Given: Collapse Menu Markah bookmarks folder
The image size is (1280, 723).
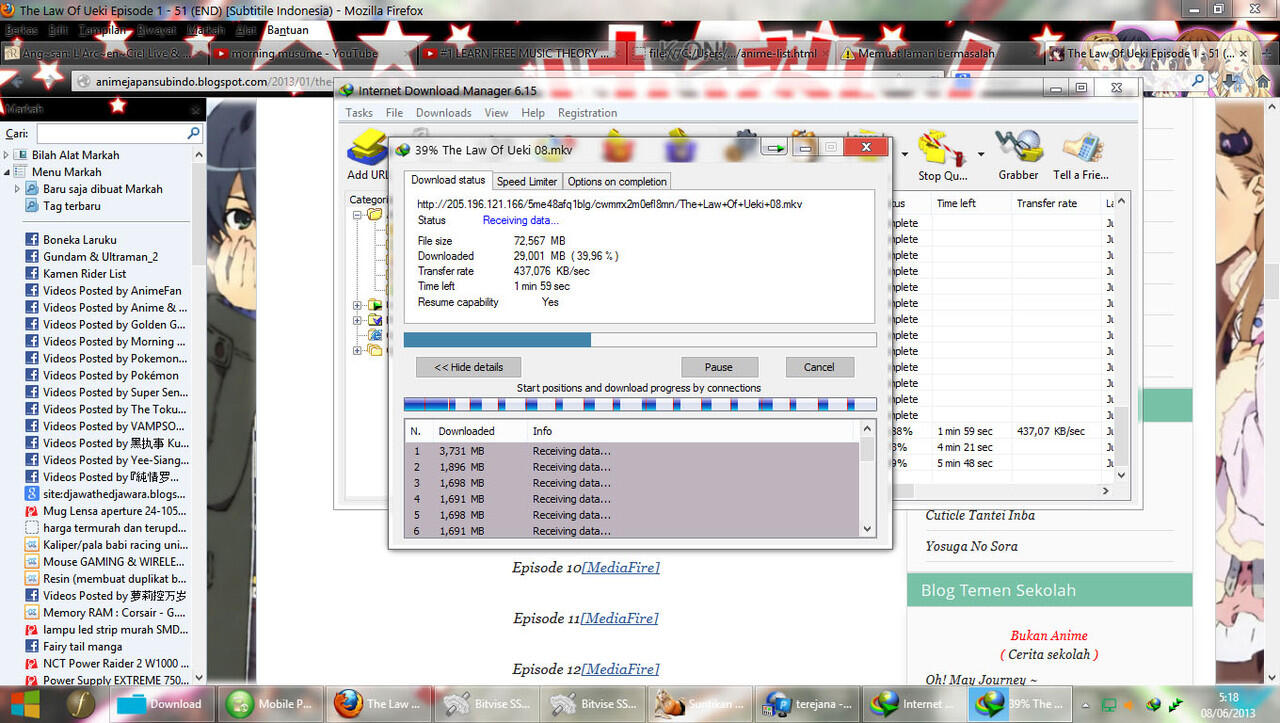Looking at the screenshot, I should [x=7, y=172].
